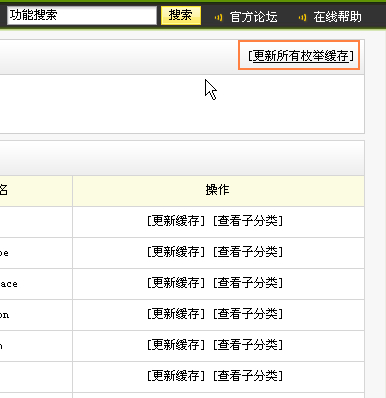
Task: Open 查看子分类 in the first row
Action: pyautogui.click(x=248, y=221)
